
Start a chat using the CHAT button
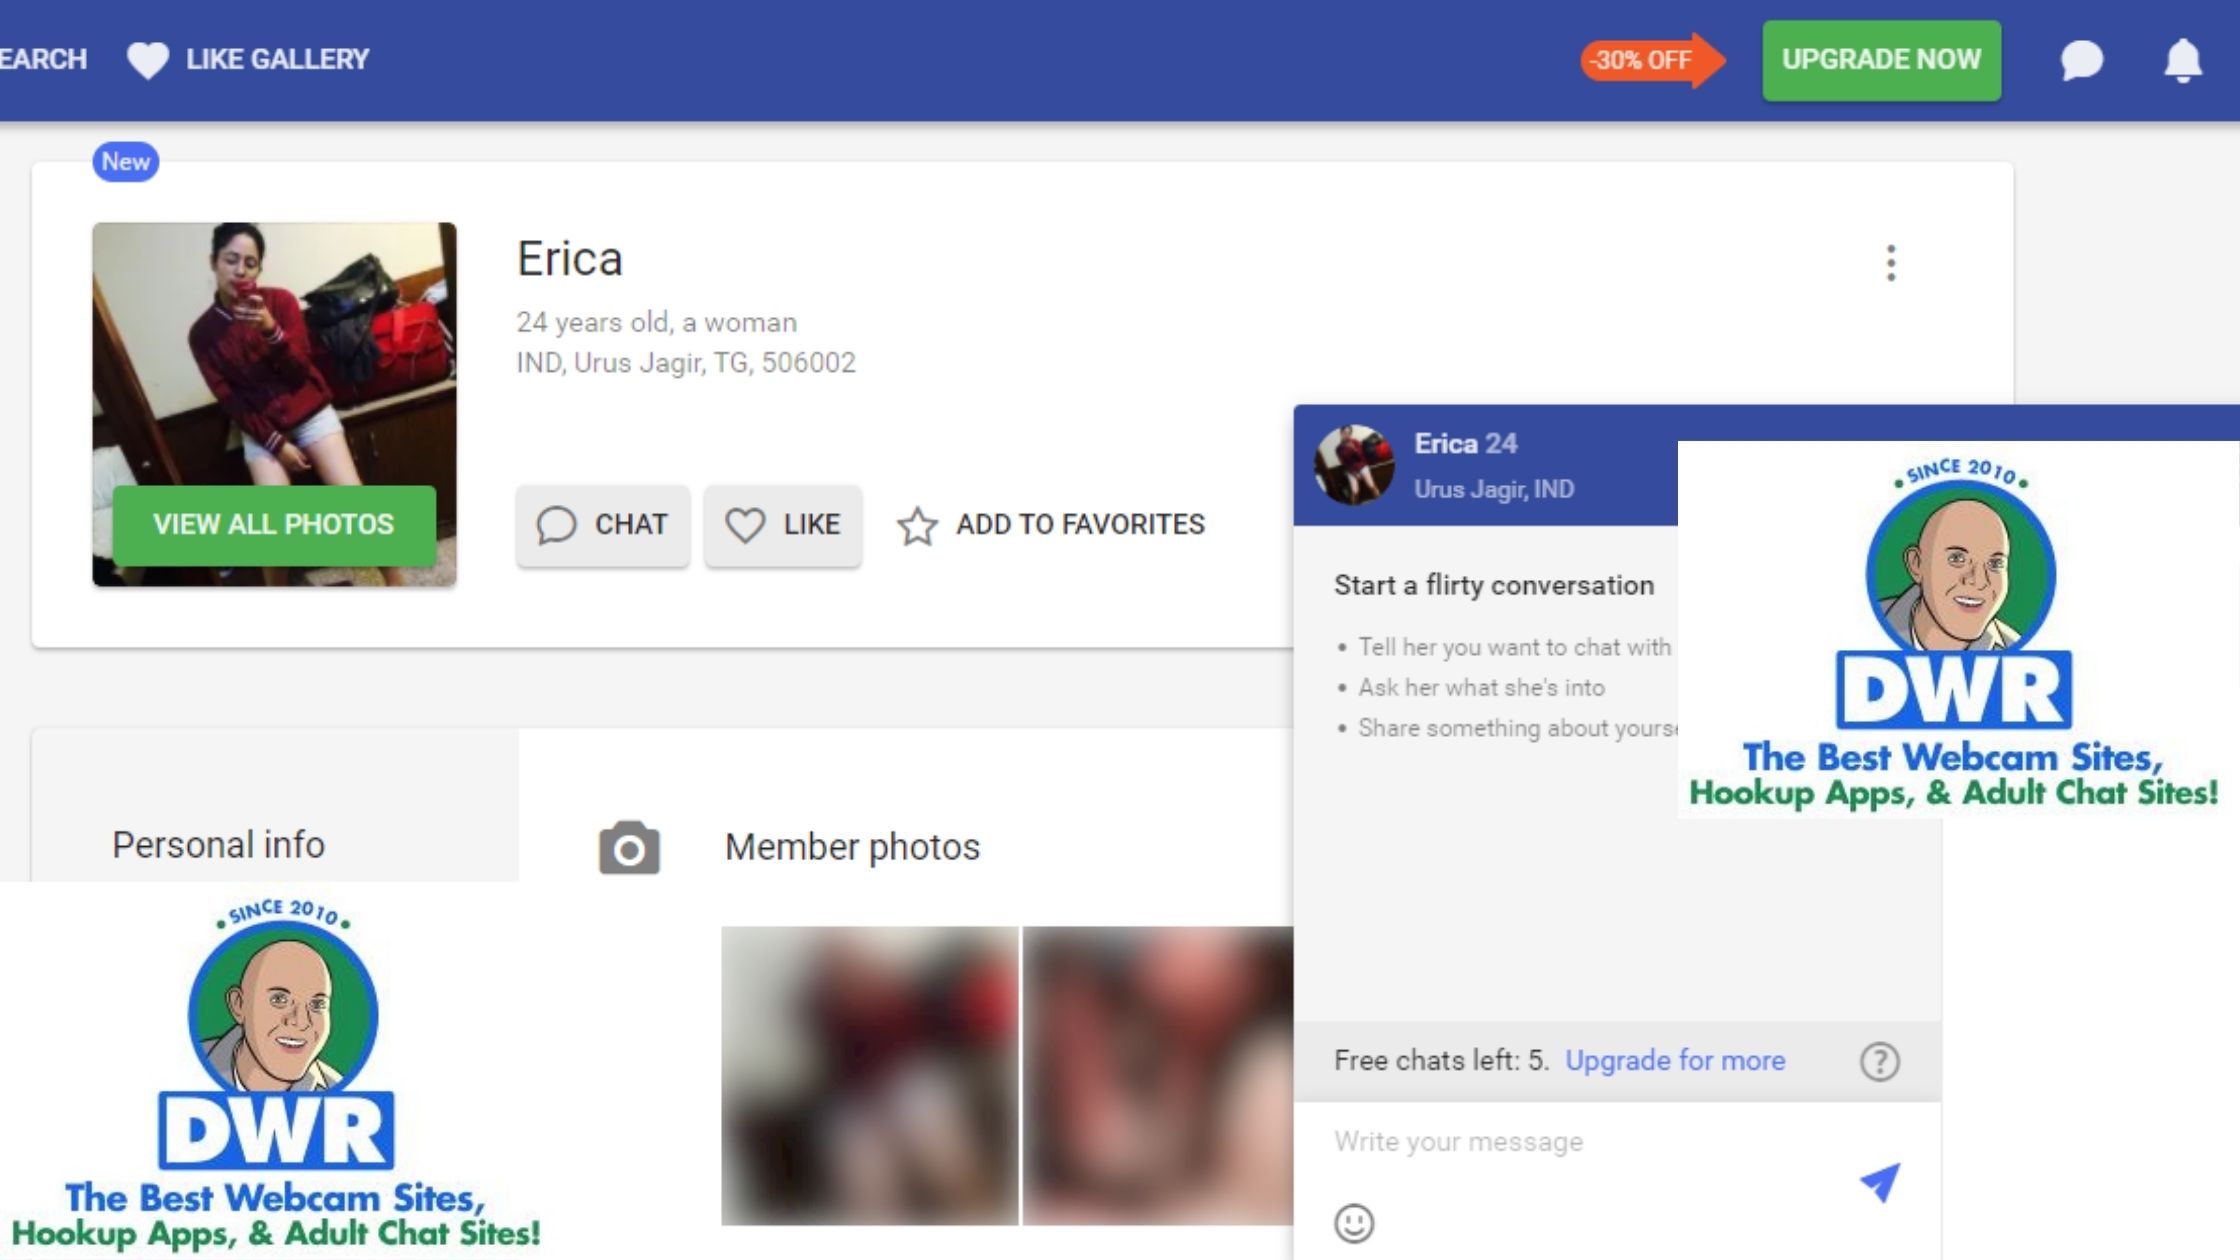pyautogui.click(x=602, y=525)
